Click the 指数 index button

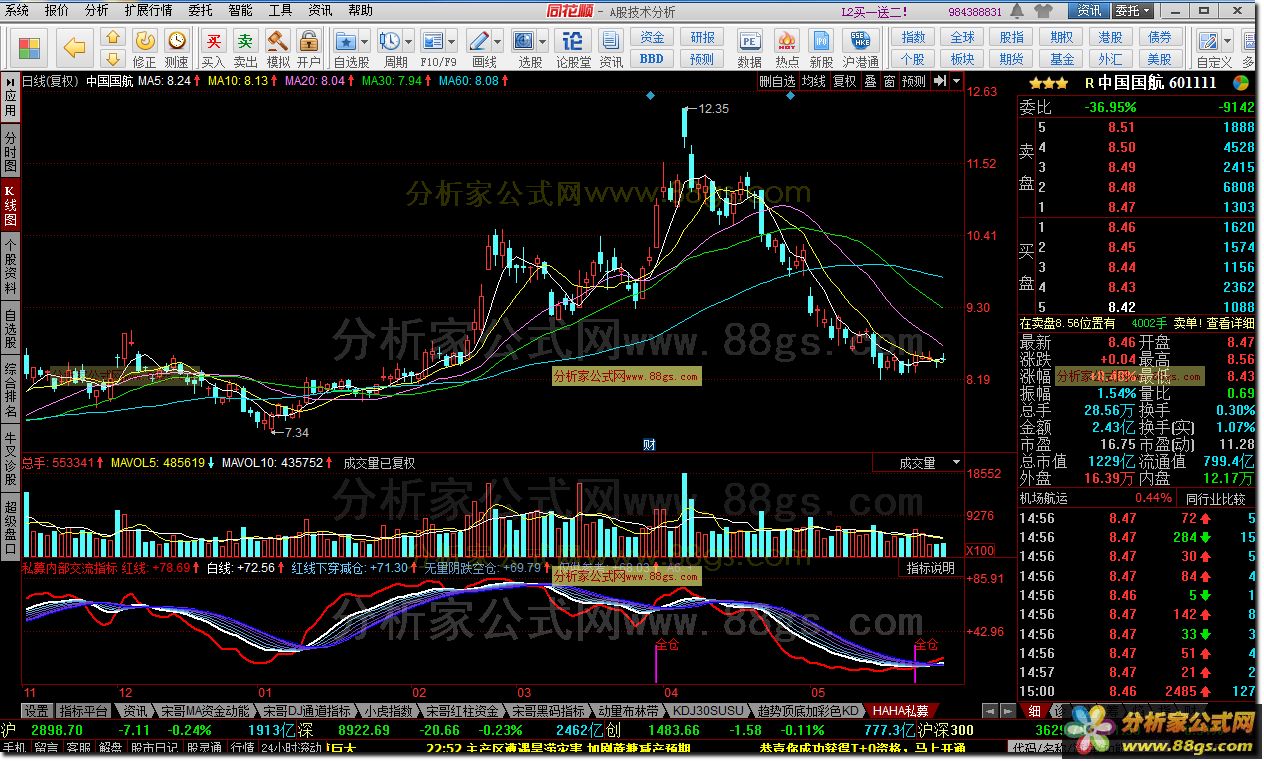[x=913, y=38]
